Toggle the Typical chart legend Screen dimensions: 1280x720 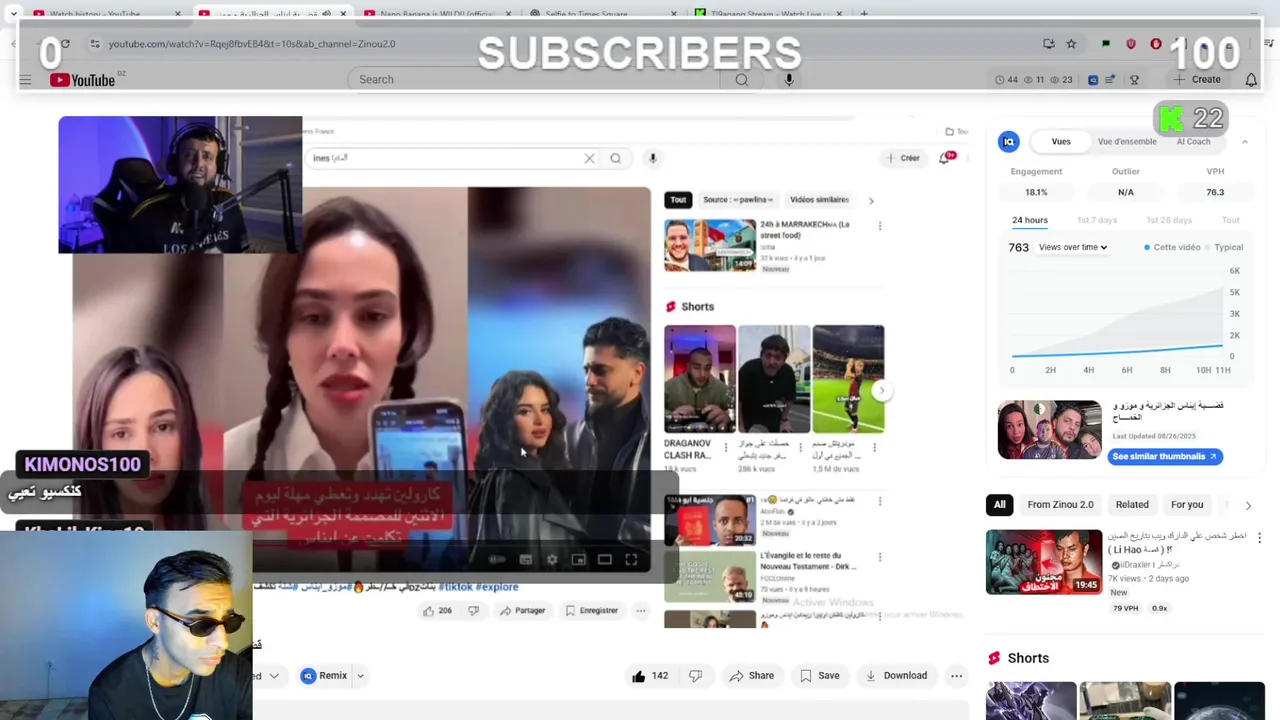(x=1224, y=247)
